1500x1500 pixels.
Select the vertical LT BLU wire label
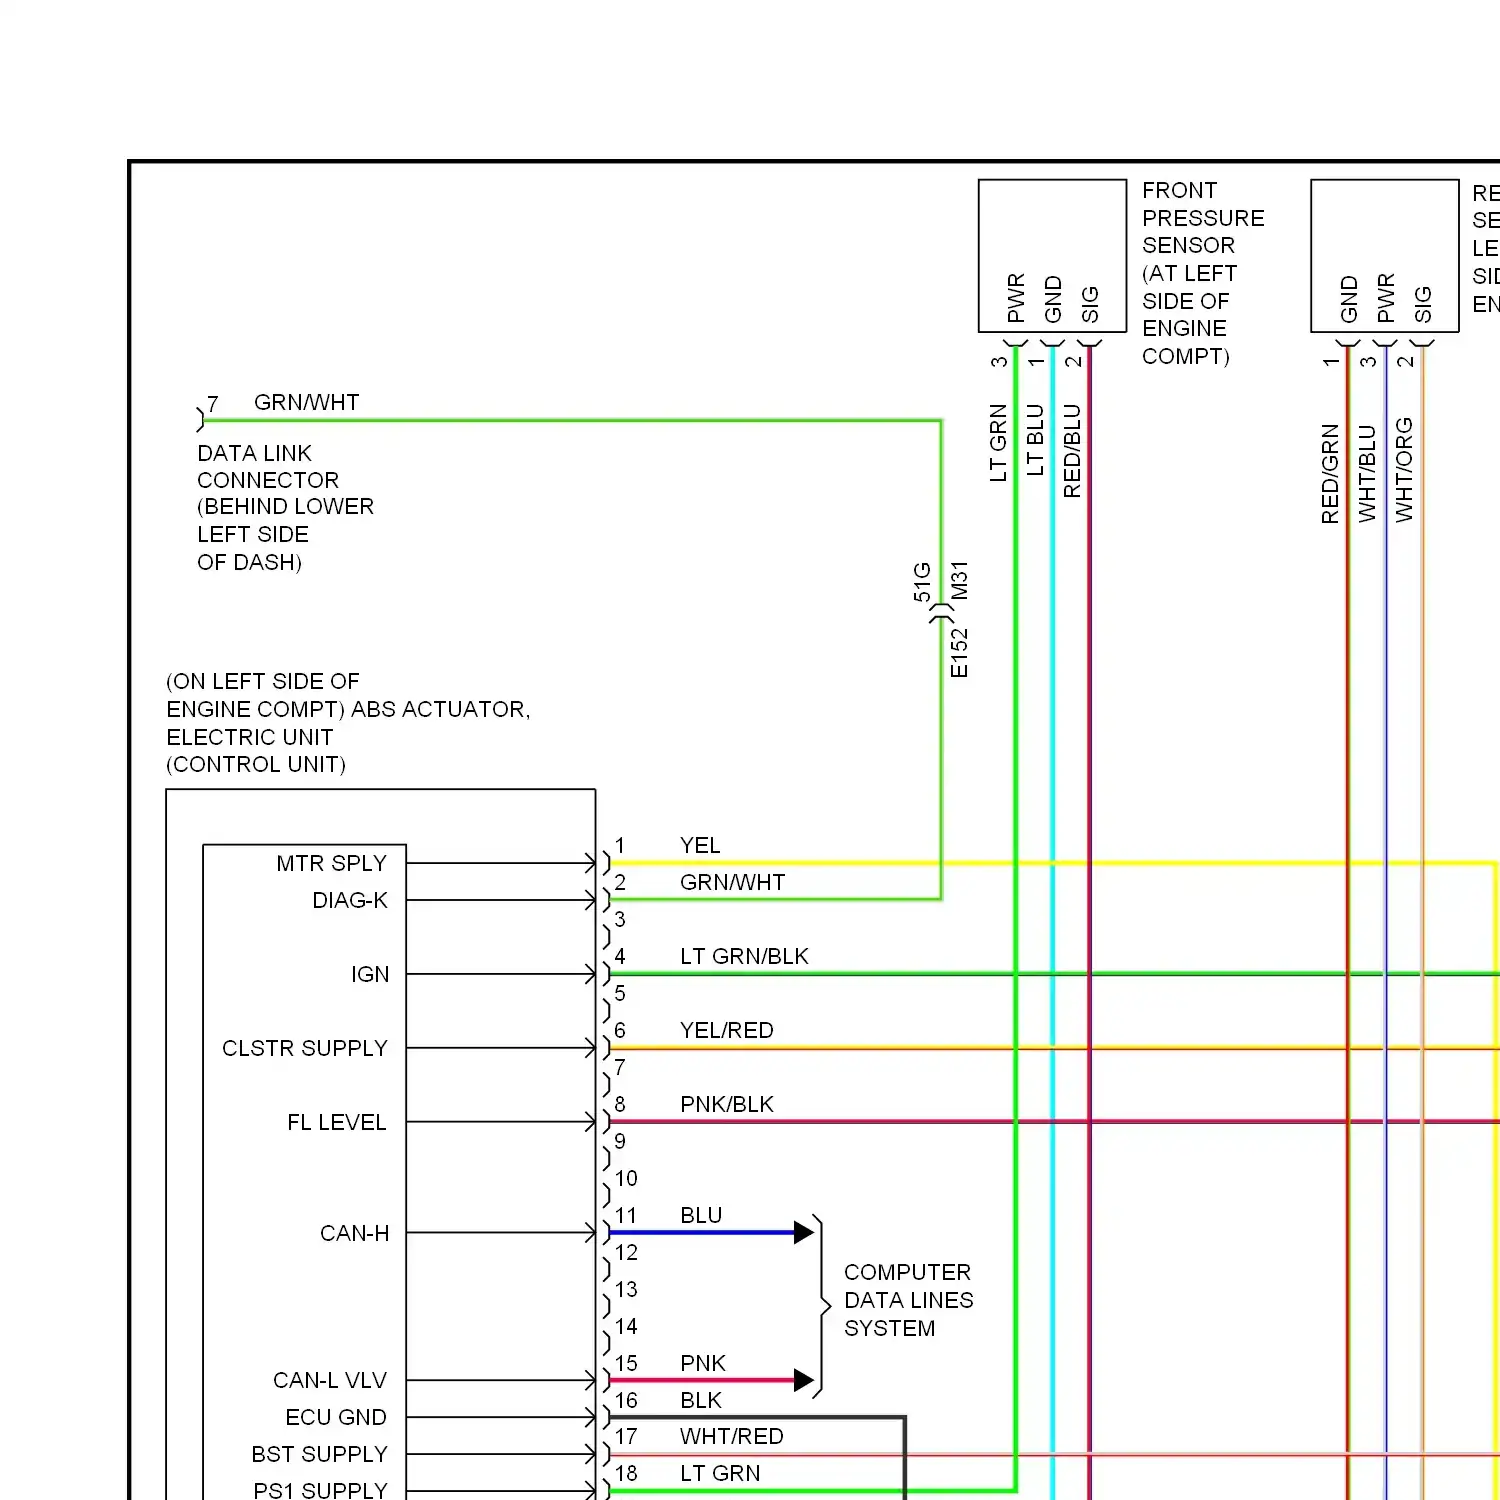tap(1035, 440)
